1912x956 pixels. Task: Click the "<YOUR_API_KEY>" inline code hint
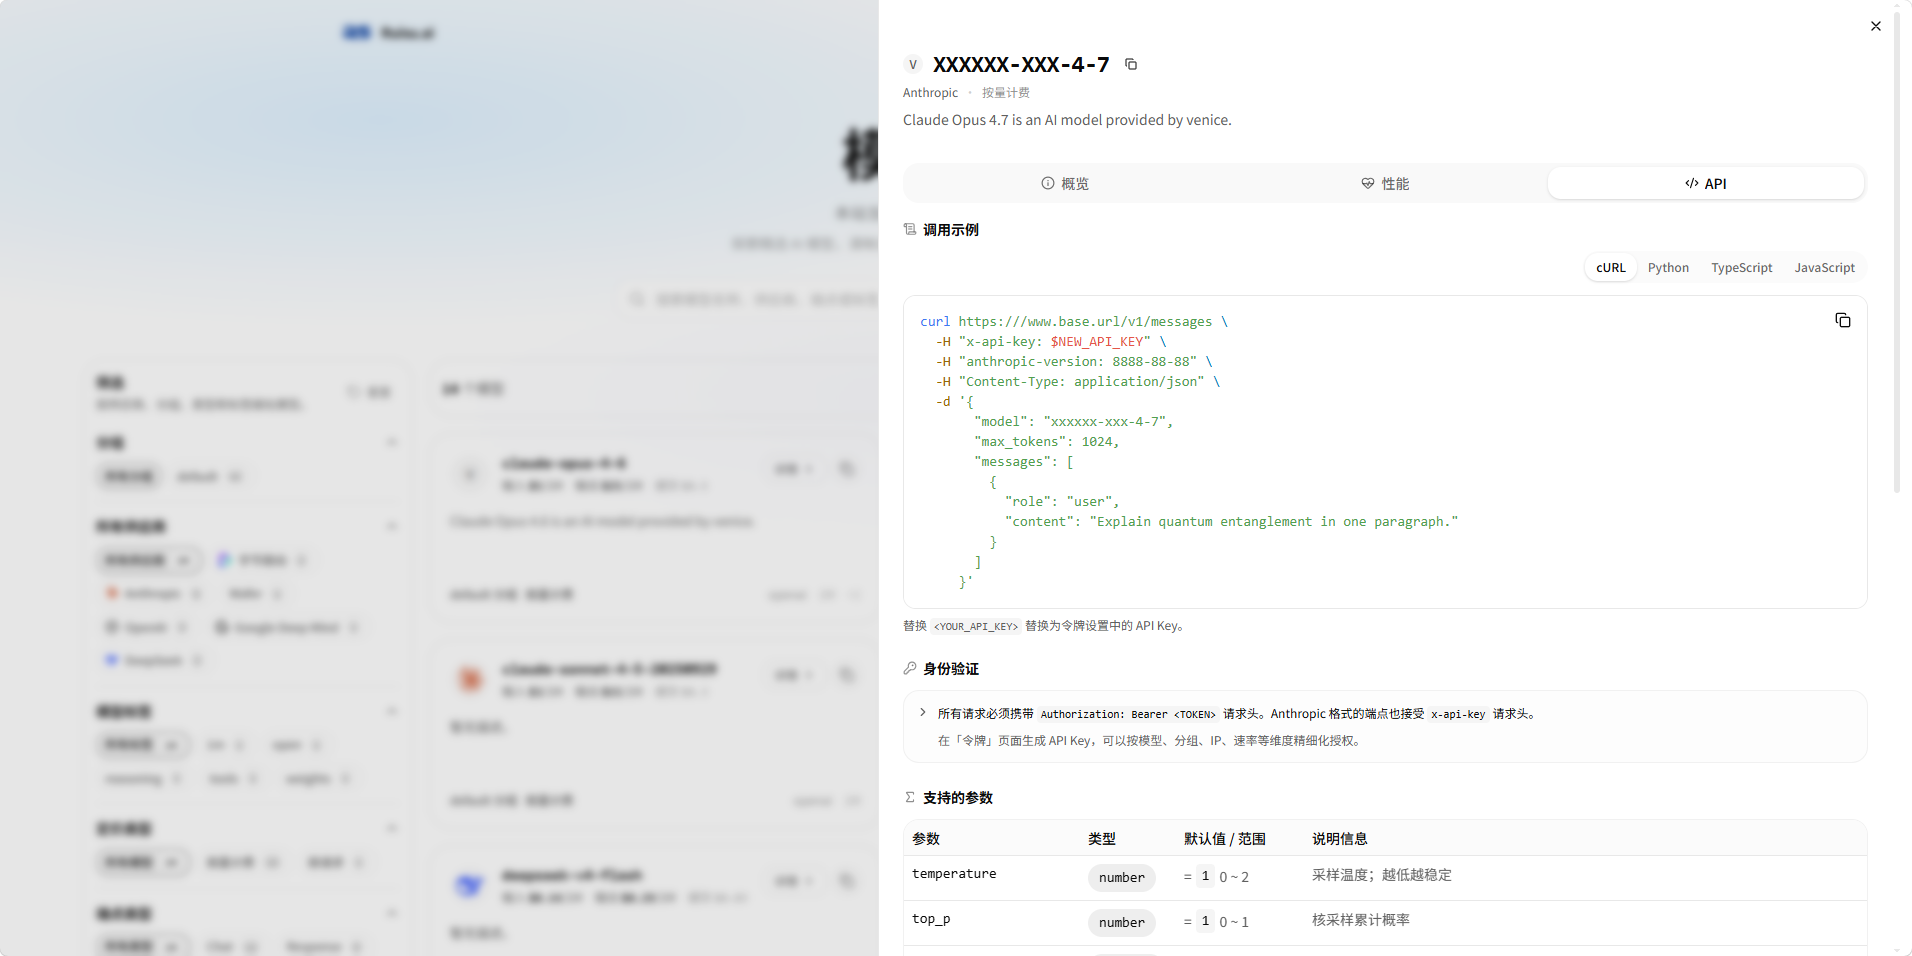click(975, 627)
